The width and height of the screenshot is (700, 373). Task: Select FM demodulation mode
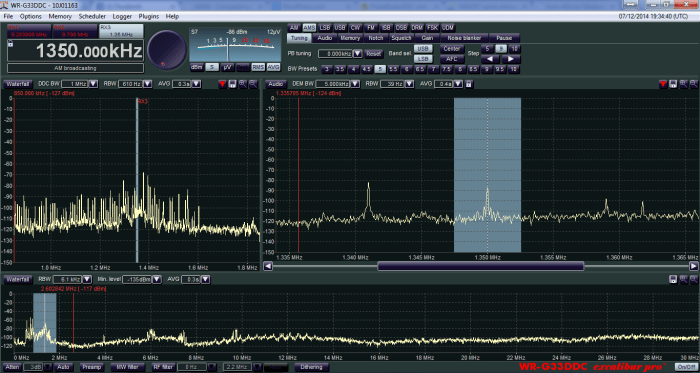point(370,27)
